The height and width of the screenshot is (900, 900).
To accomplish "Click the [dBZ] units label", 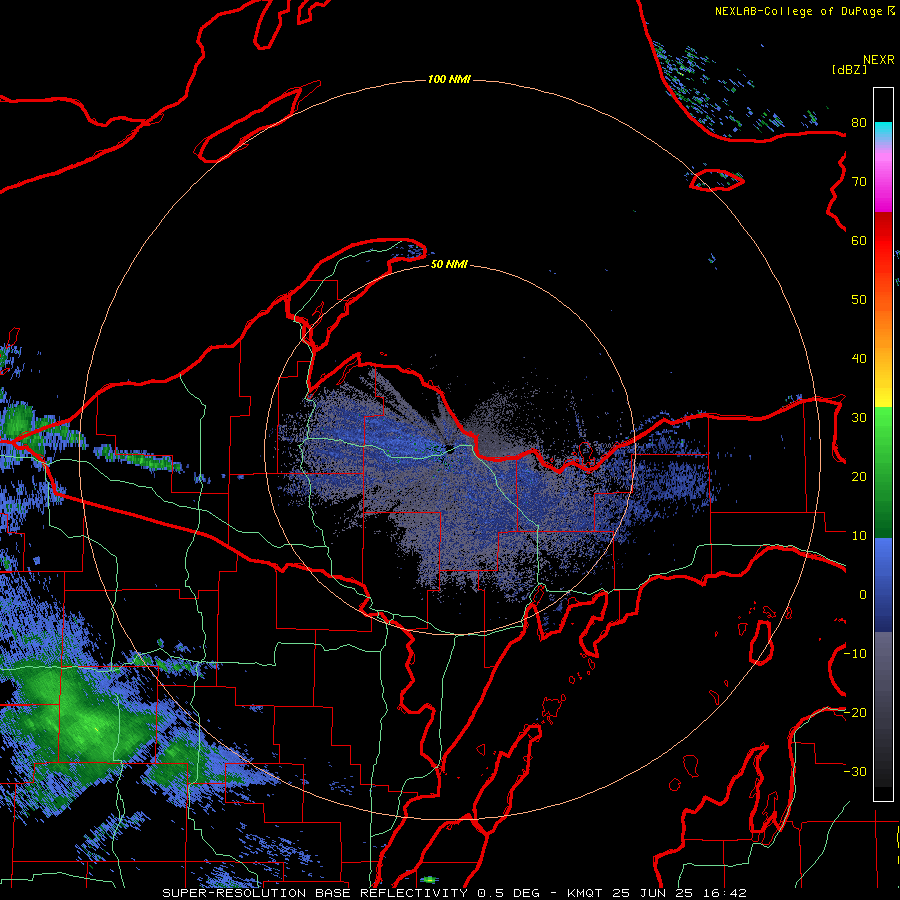I will 849,69.
